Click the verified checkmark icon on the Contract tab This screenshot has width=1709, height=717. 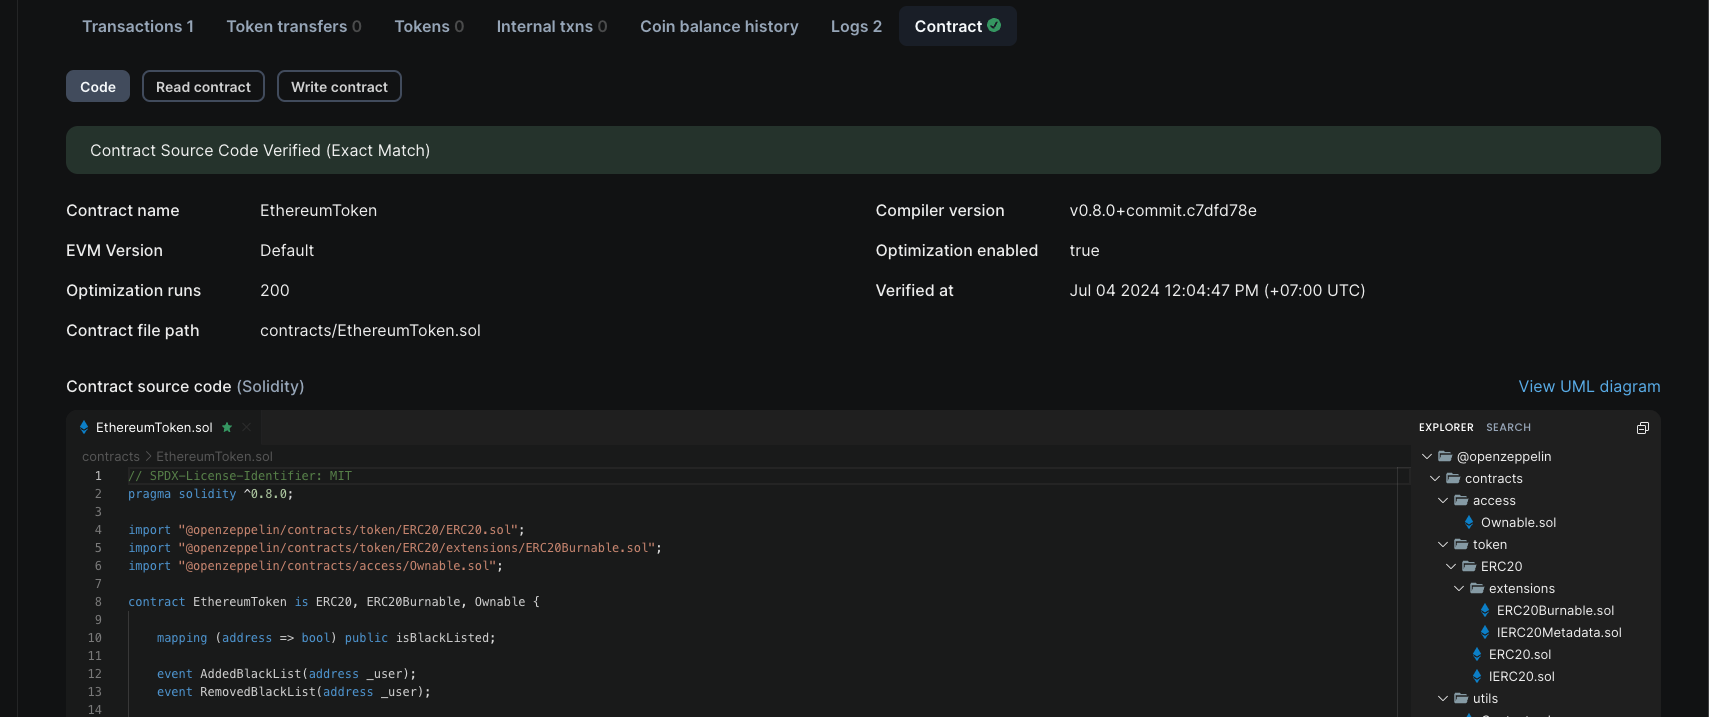(994, 25)
